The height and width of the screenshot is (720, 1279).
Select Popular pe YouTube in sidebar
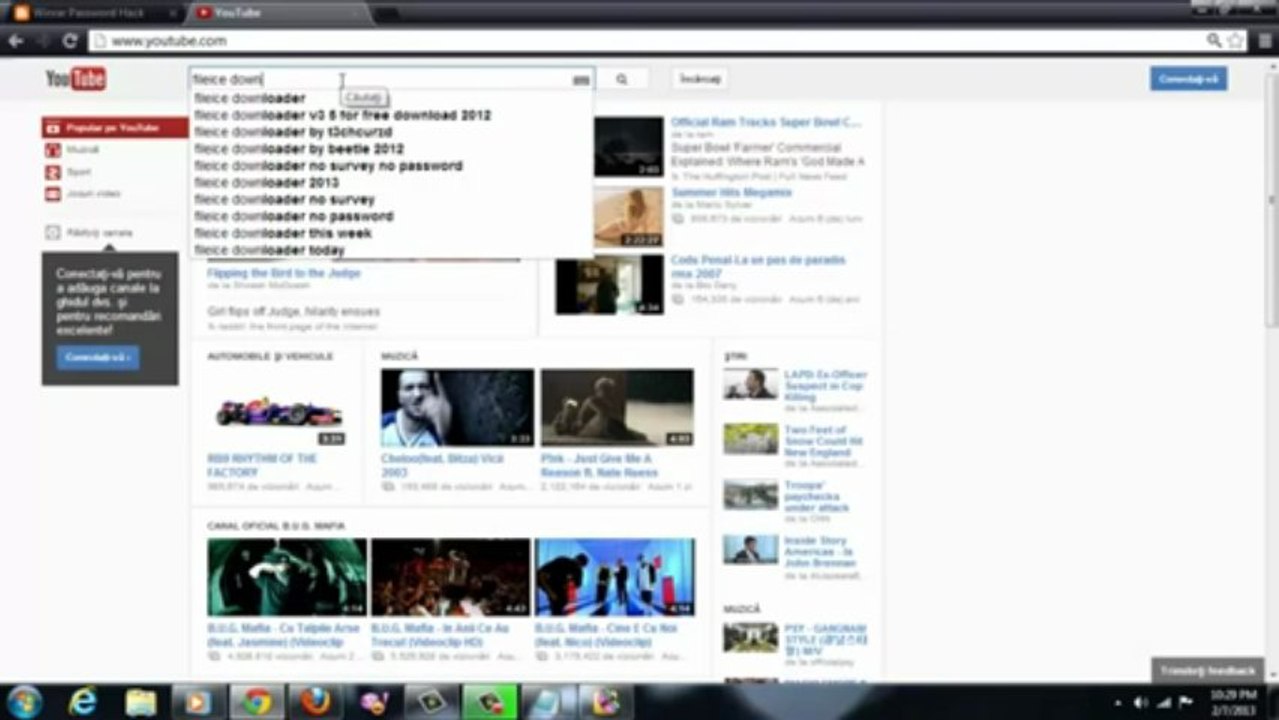115,128
